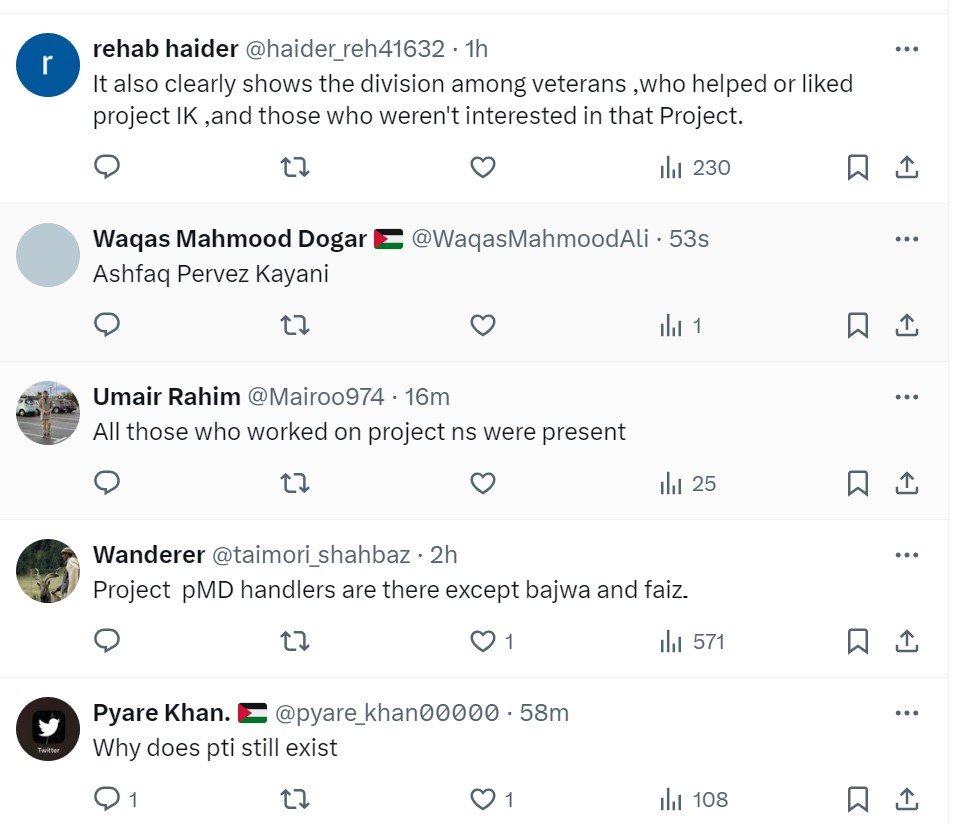The image size is (966, 824).
Task: Repost rehab haider's tweet
Action: click(294, 167)
